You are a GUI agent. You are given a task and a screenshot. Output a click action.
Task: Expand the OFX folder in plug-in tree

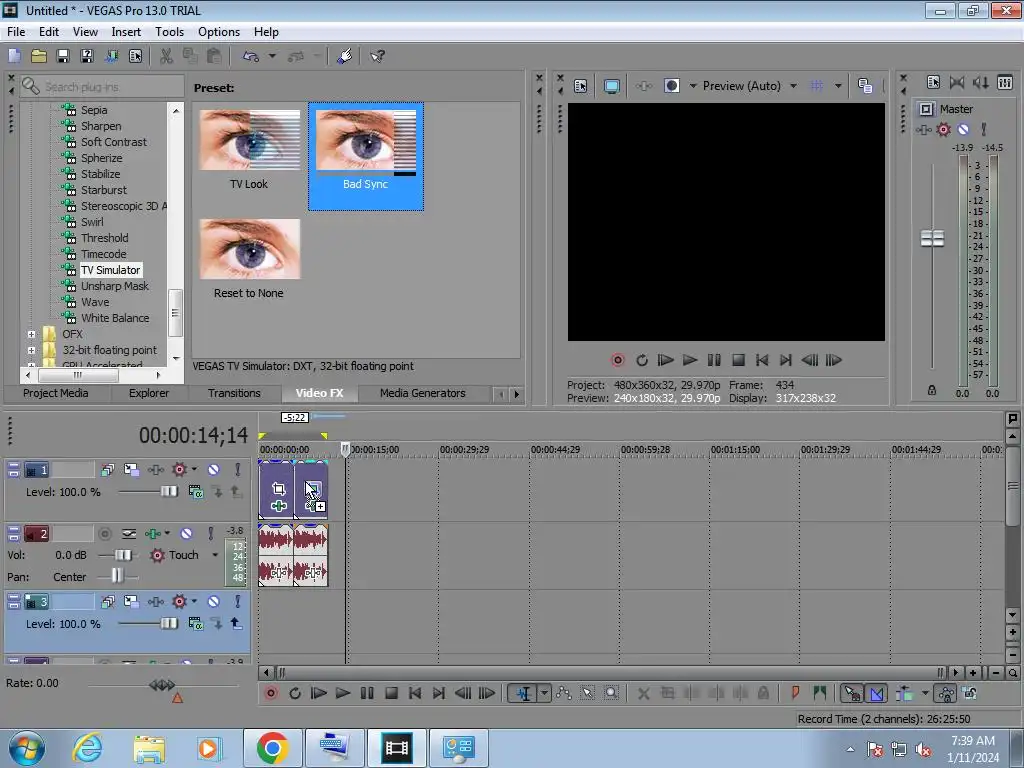pos(31,334)
